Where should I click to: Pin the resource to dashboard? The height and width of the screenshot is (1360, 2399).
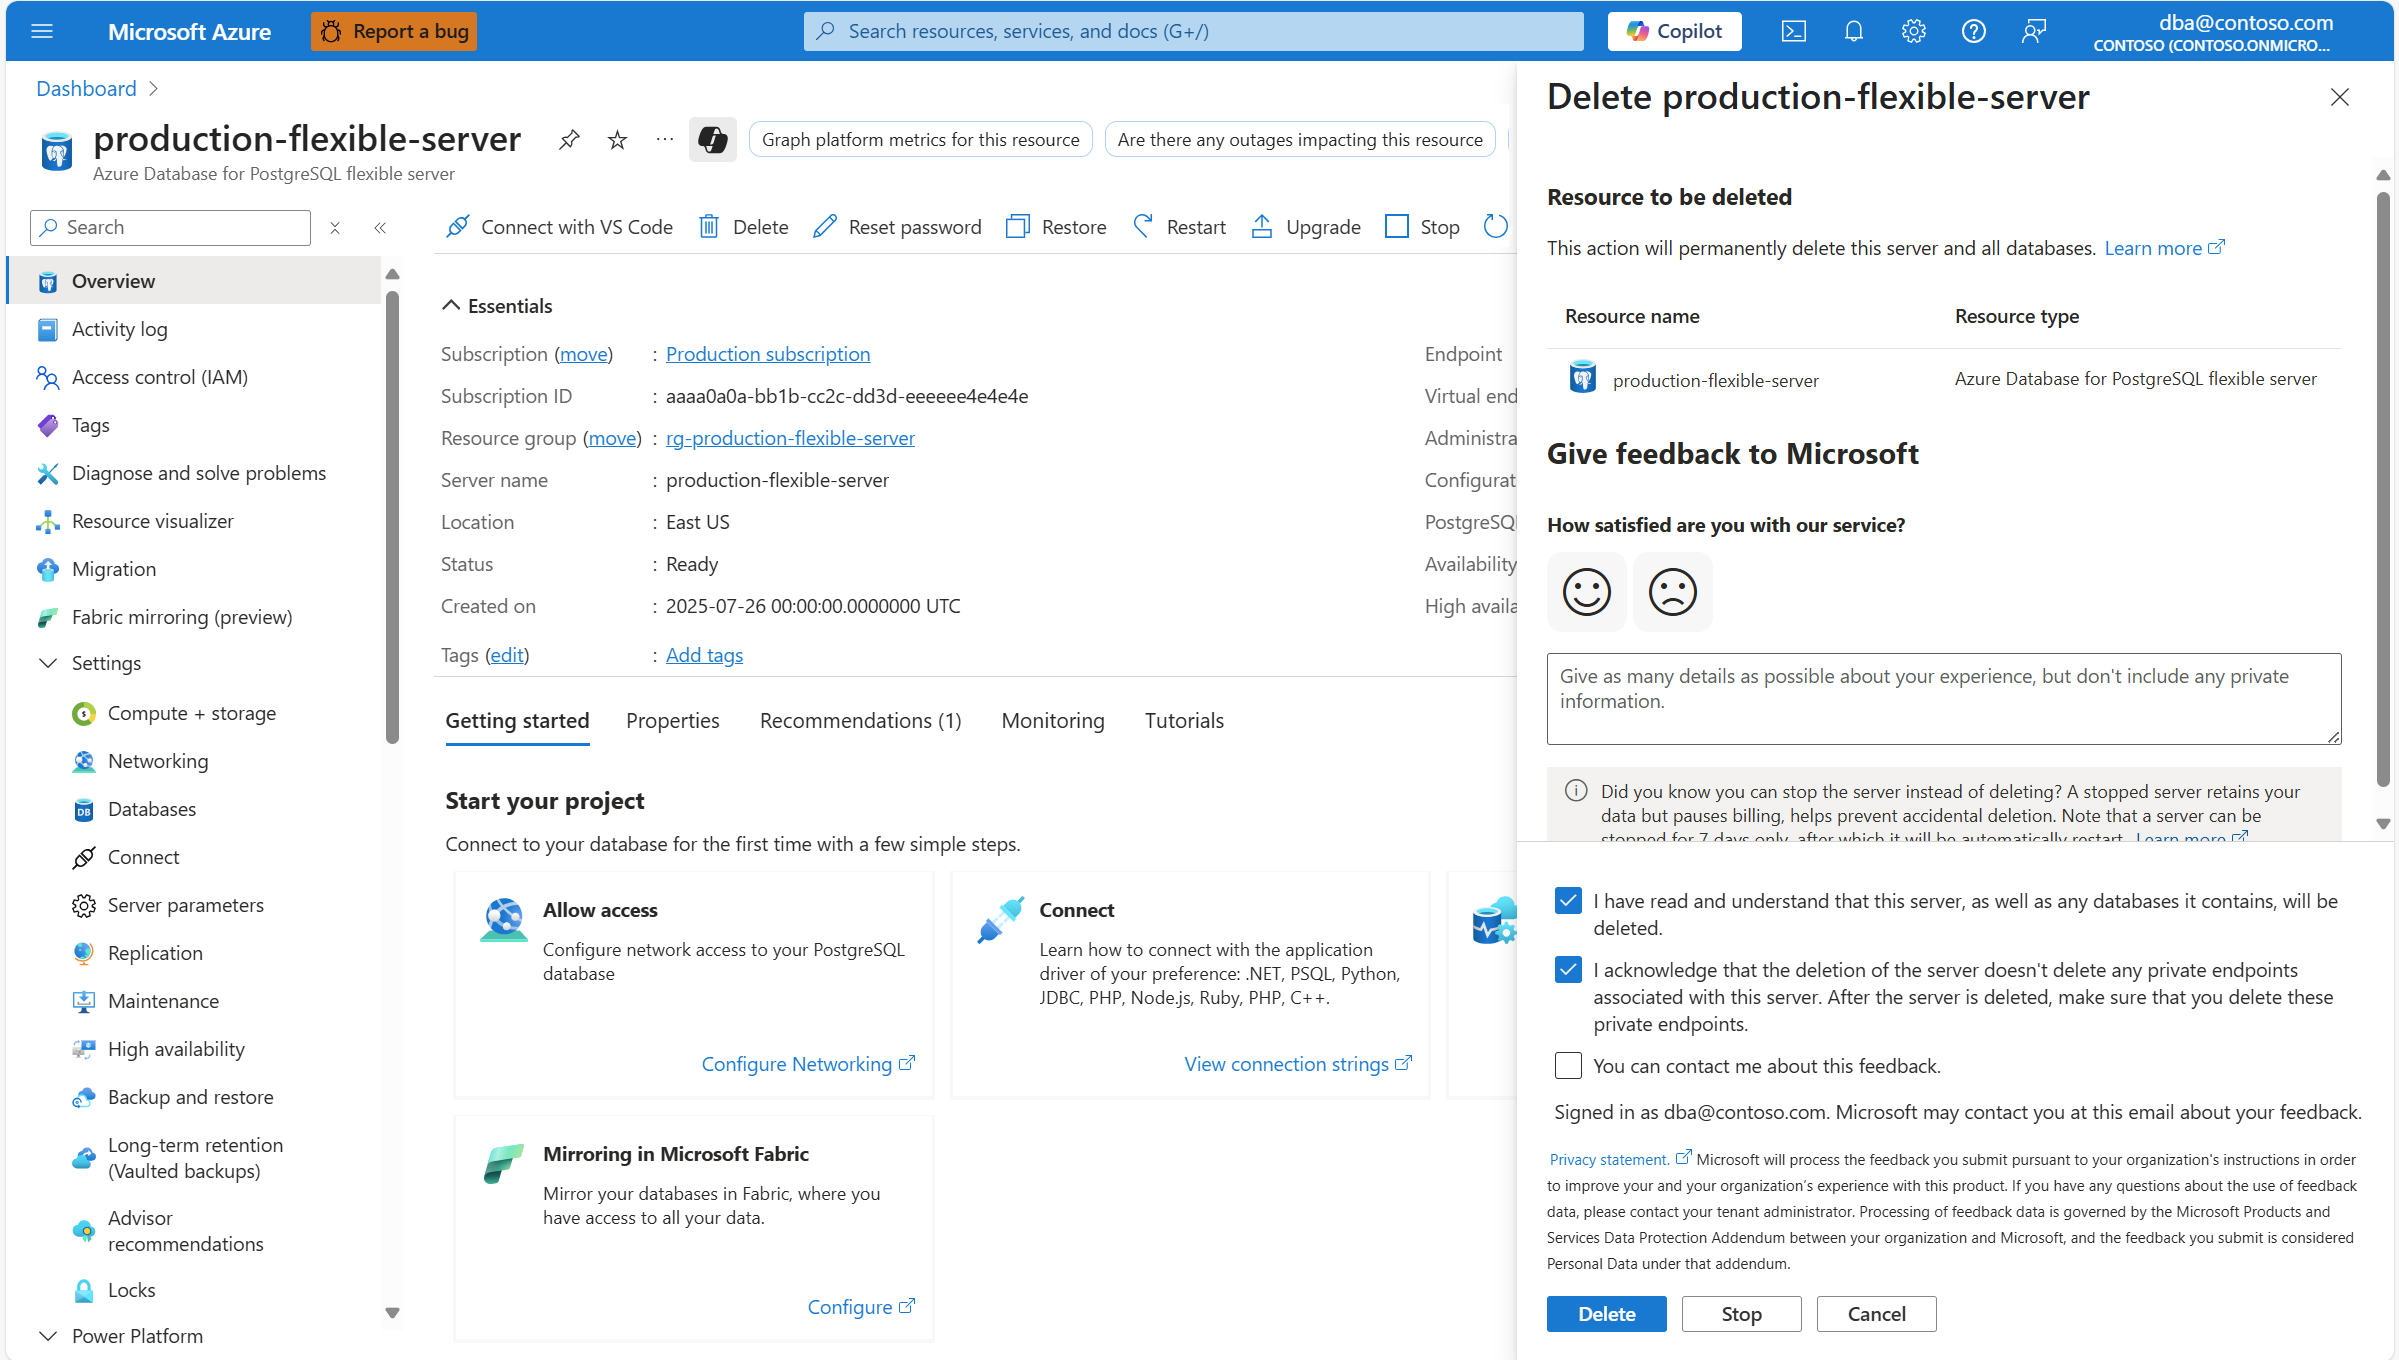pos(569,139)
